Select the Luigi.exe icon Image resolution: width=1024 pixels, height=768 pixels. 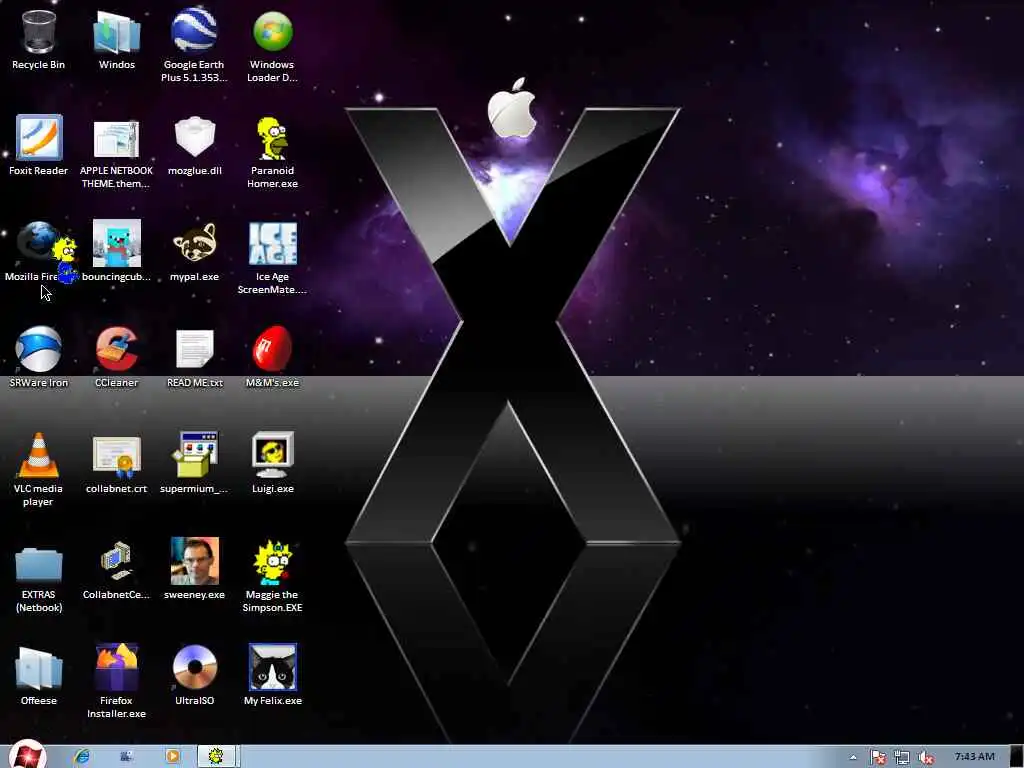(272, 455)
